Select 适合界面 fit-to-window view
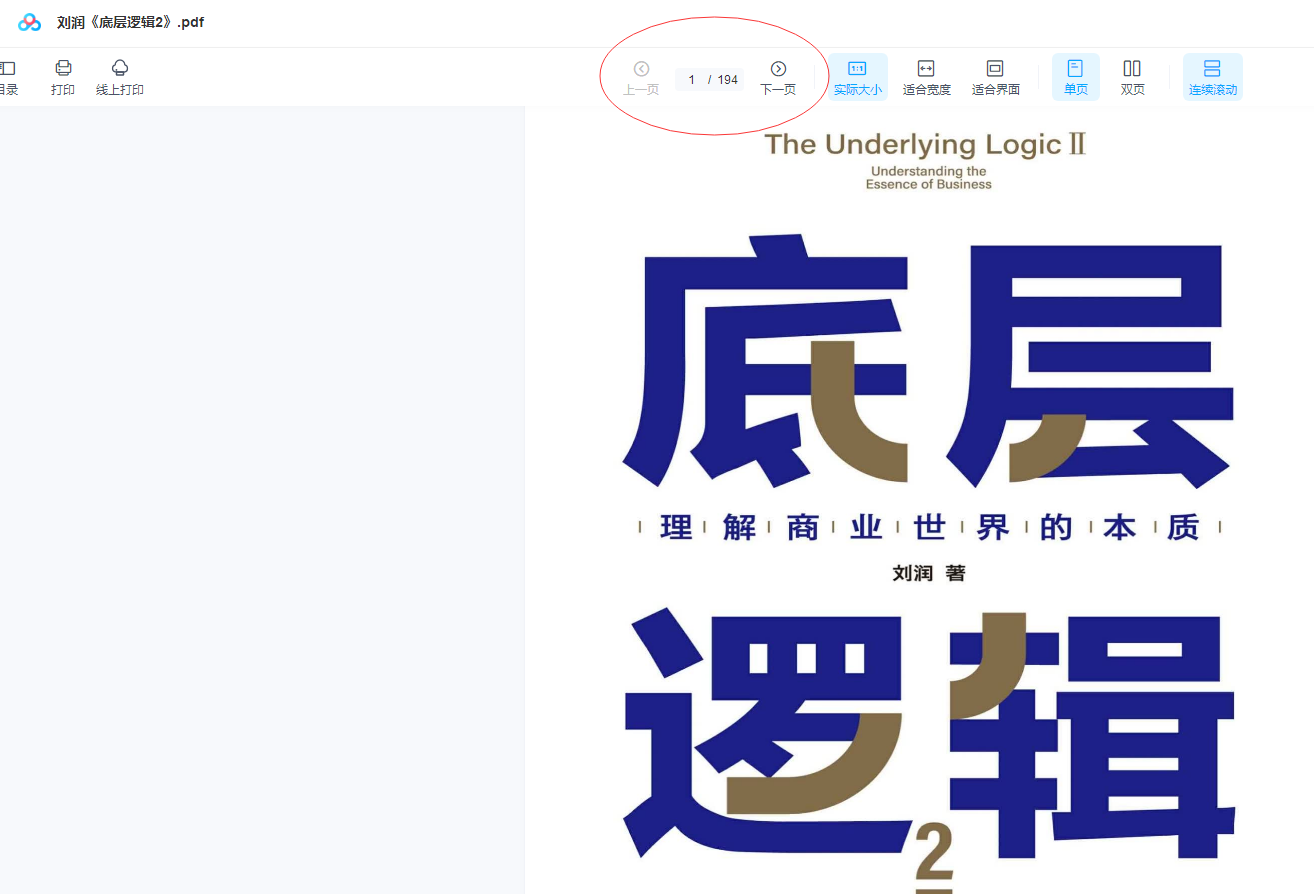 tap(995, 77)
